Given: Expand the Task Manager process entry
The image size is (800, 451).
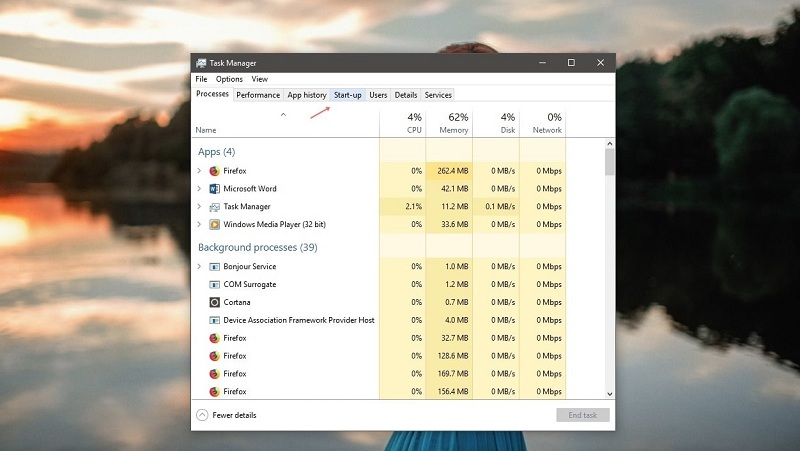Looking at the screenshot, I should 199,207.
